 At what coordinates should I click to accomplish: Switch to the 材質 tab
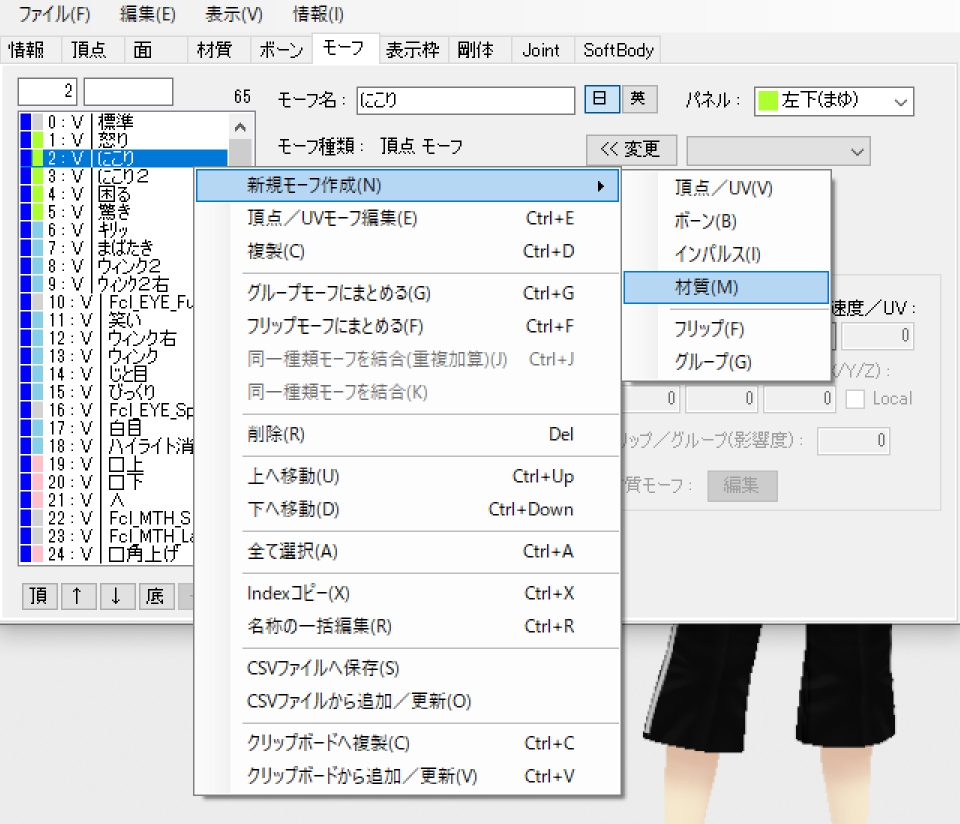[214, 50]
